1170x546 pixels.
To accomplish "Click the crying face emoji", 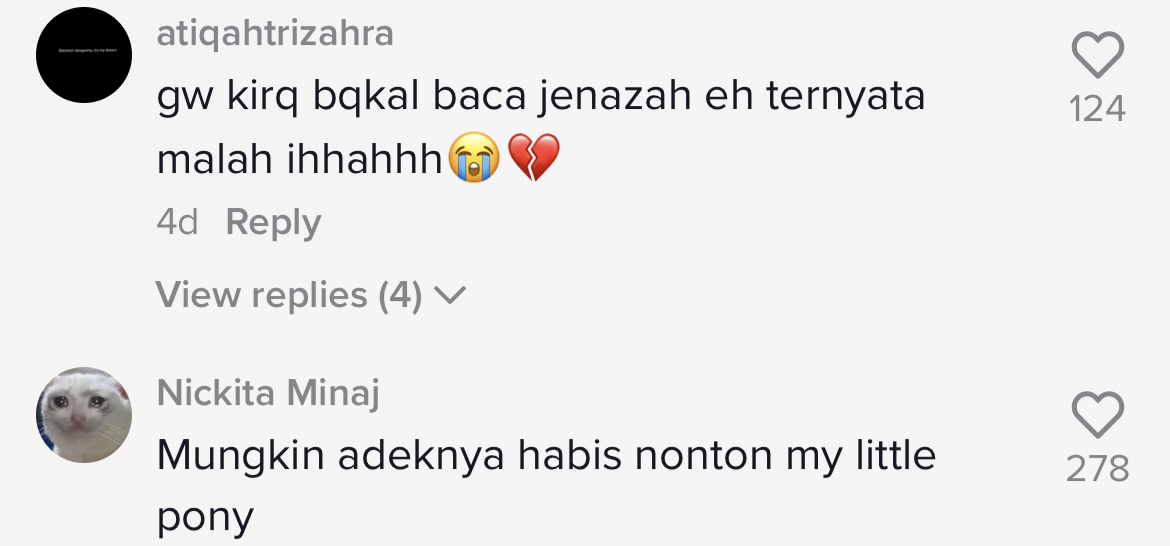I will pyautogui.click(x=474, y=159).
